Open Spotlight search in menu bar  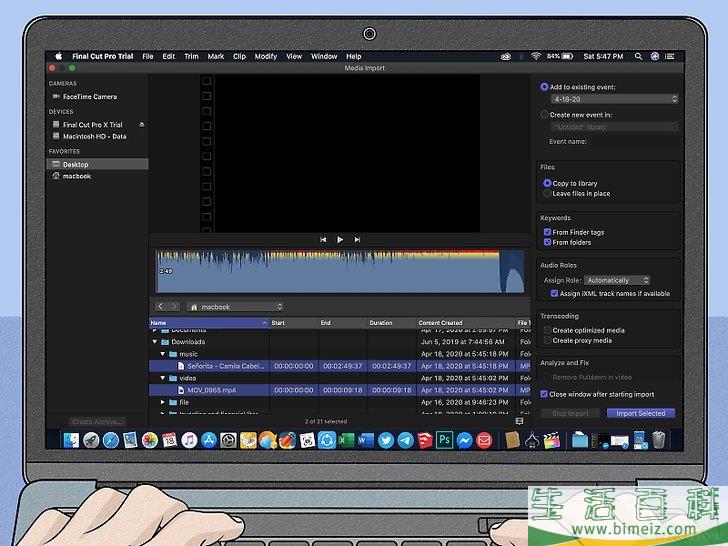pos(638,56)
